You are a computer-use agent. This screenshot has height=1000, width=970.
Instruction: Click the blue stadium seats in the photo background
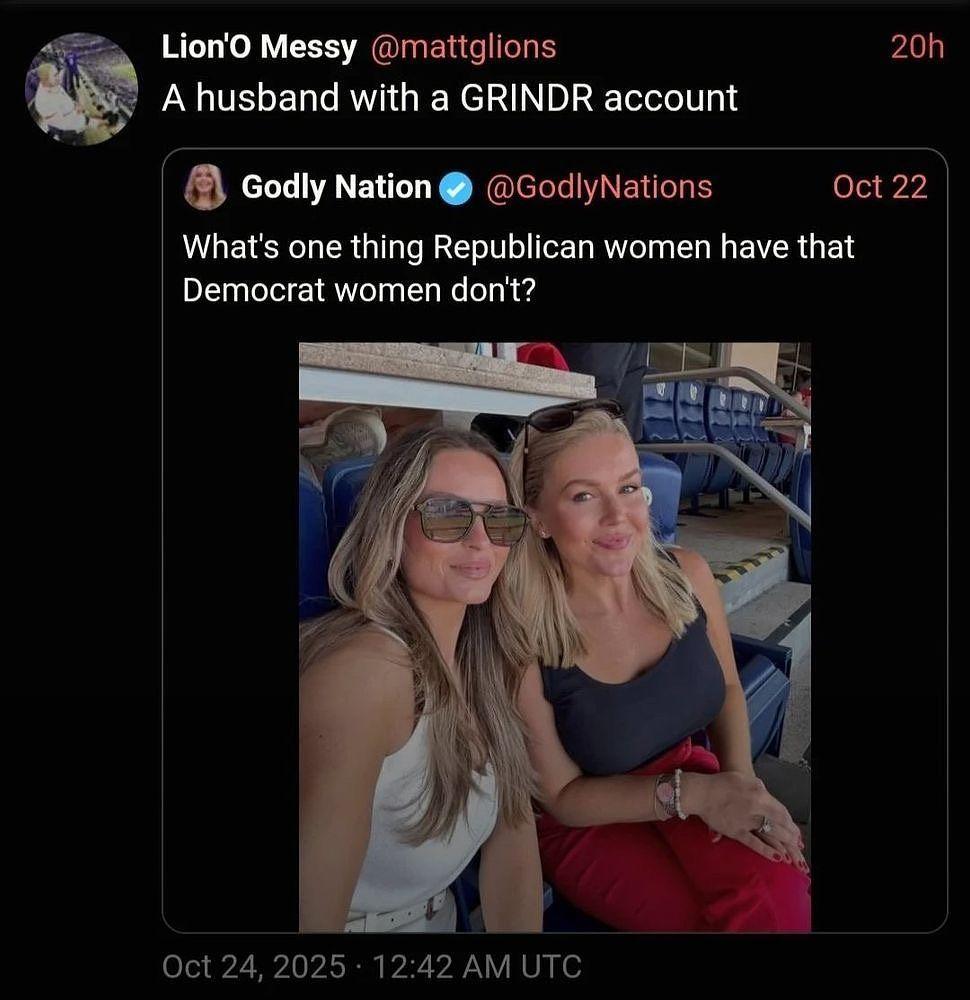(x=708, y=408)
